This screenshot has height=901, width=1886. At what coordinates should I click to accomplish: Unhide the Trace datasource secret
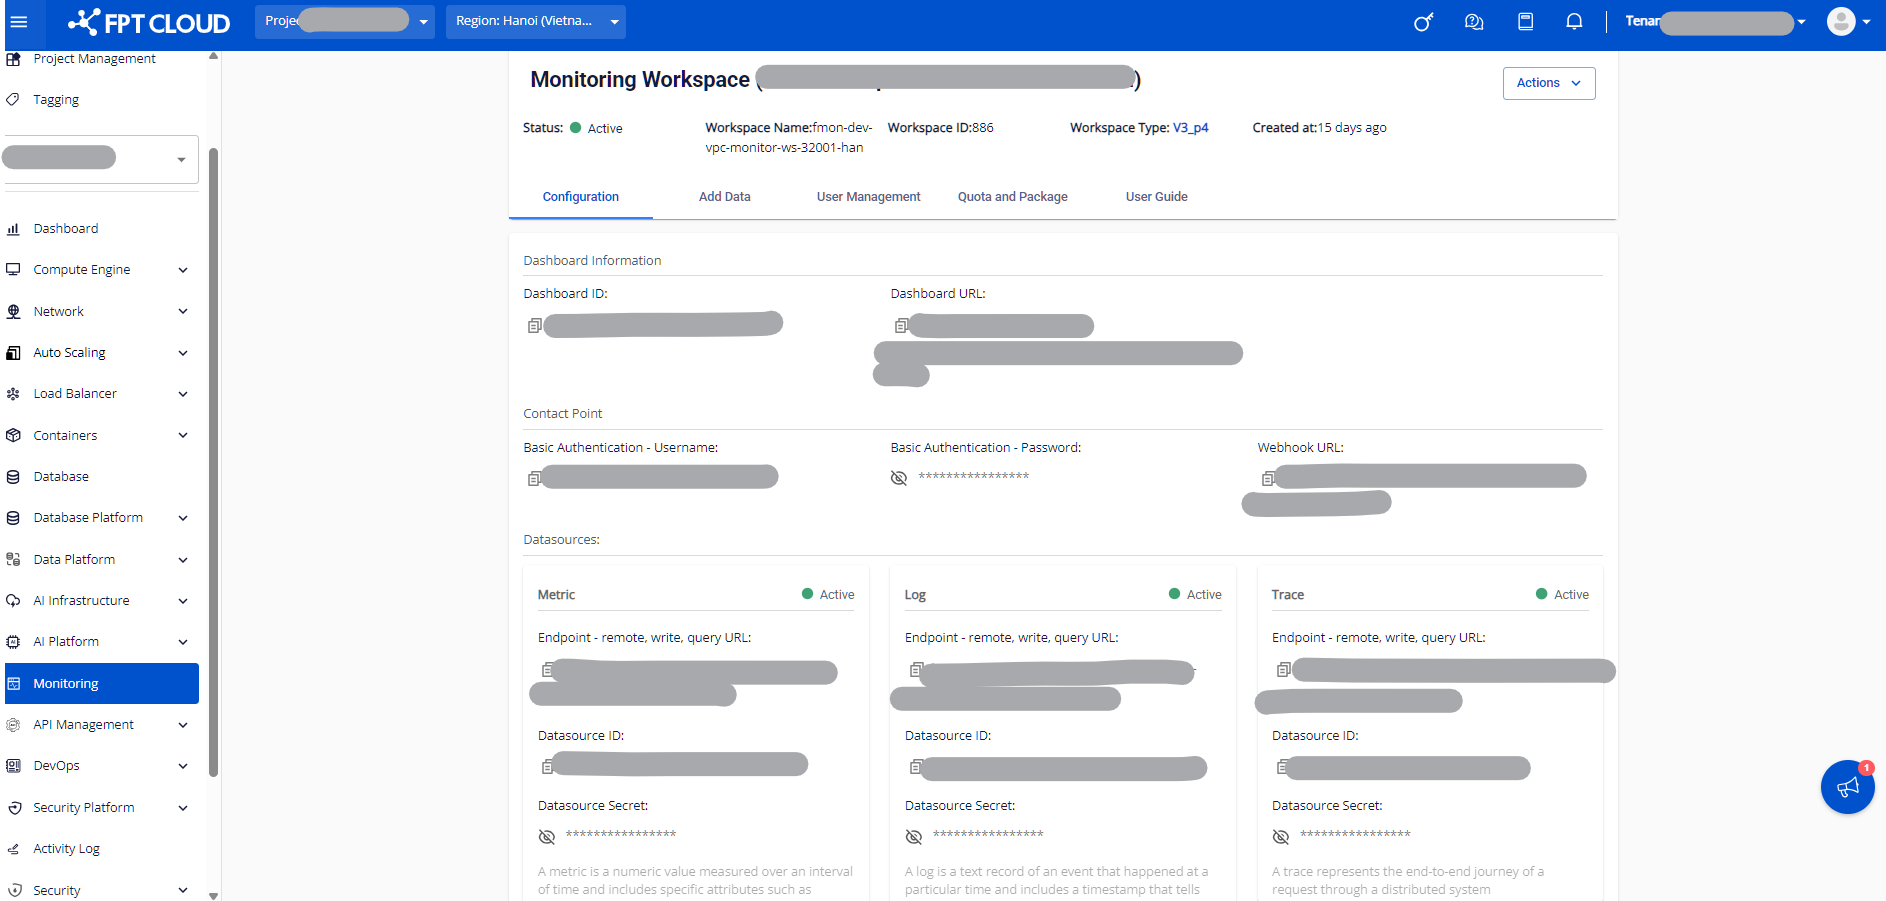(1281, 836)
